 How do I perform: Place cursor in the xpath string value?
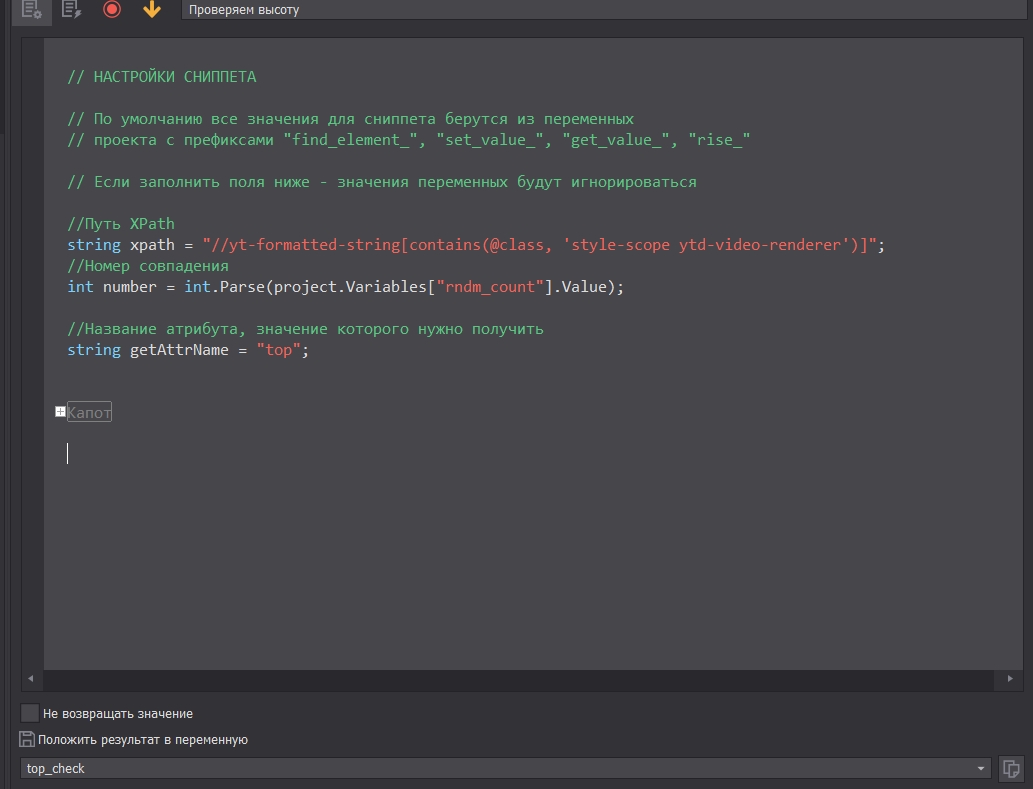pos(540,245)
